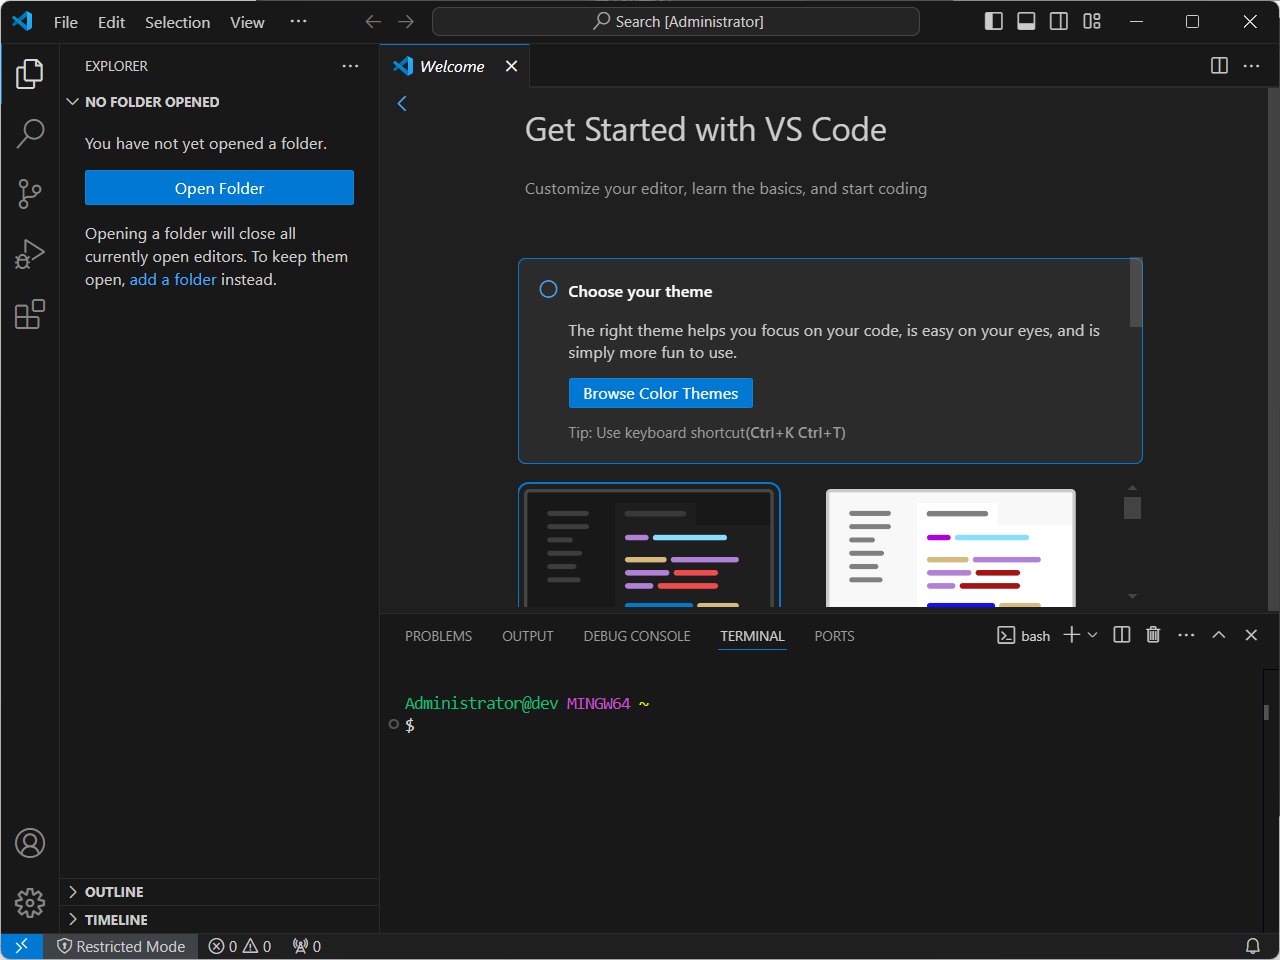This screenshot has width=1280, height=960.
Task: Open the Extensions view
Action: coord(30,314)
